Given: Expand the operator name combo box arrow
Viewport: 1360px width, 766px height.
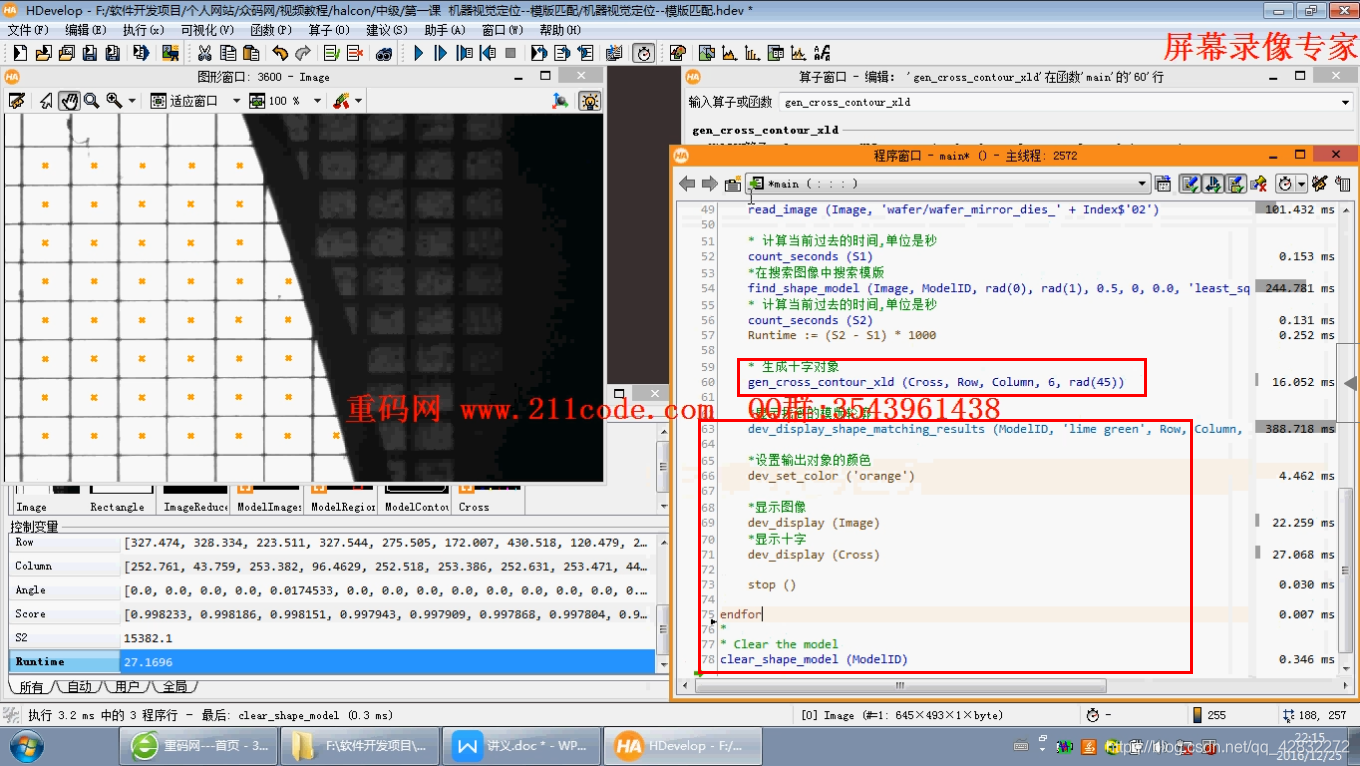Looking at the screenshot, I should click(1345, 102).
